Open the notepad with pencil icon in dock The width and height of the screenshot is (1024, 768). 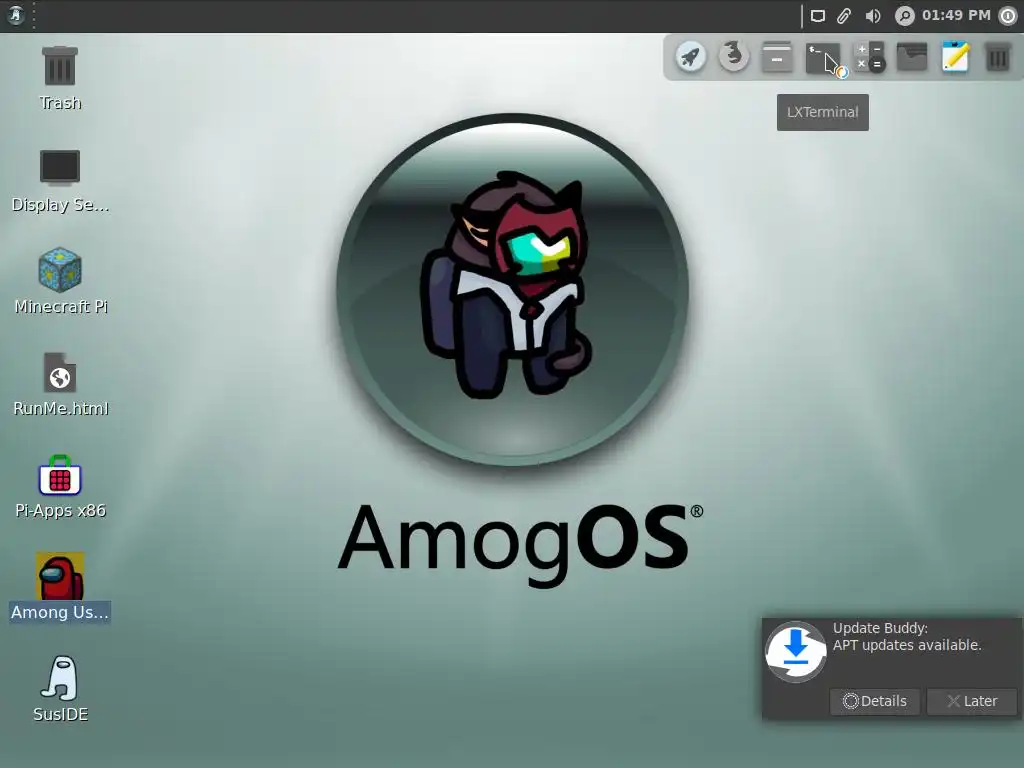(955, 57)
